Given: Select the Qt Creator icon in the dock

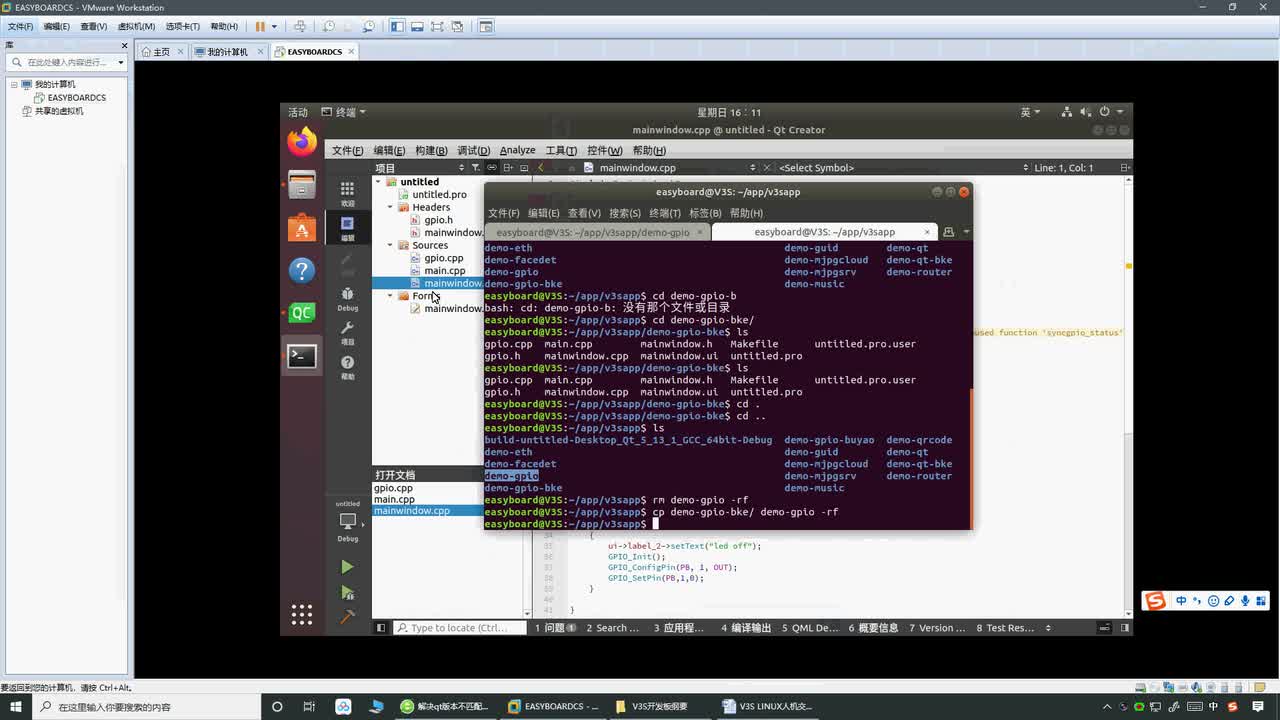Looking at the screenshot, I should (302, 313).
